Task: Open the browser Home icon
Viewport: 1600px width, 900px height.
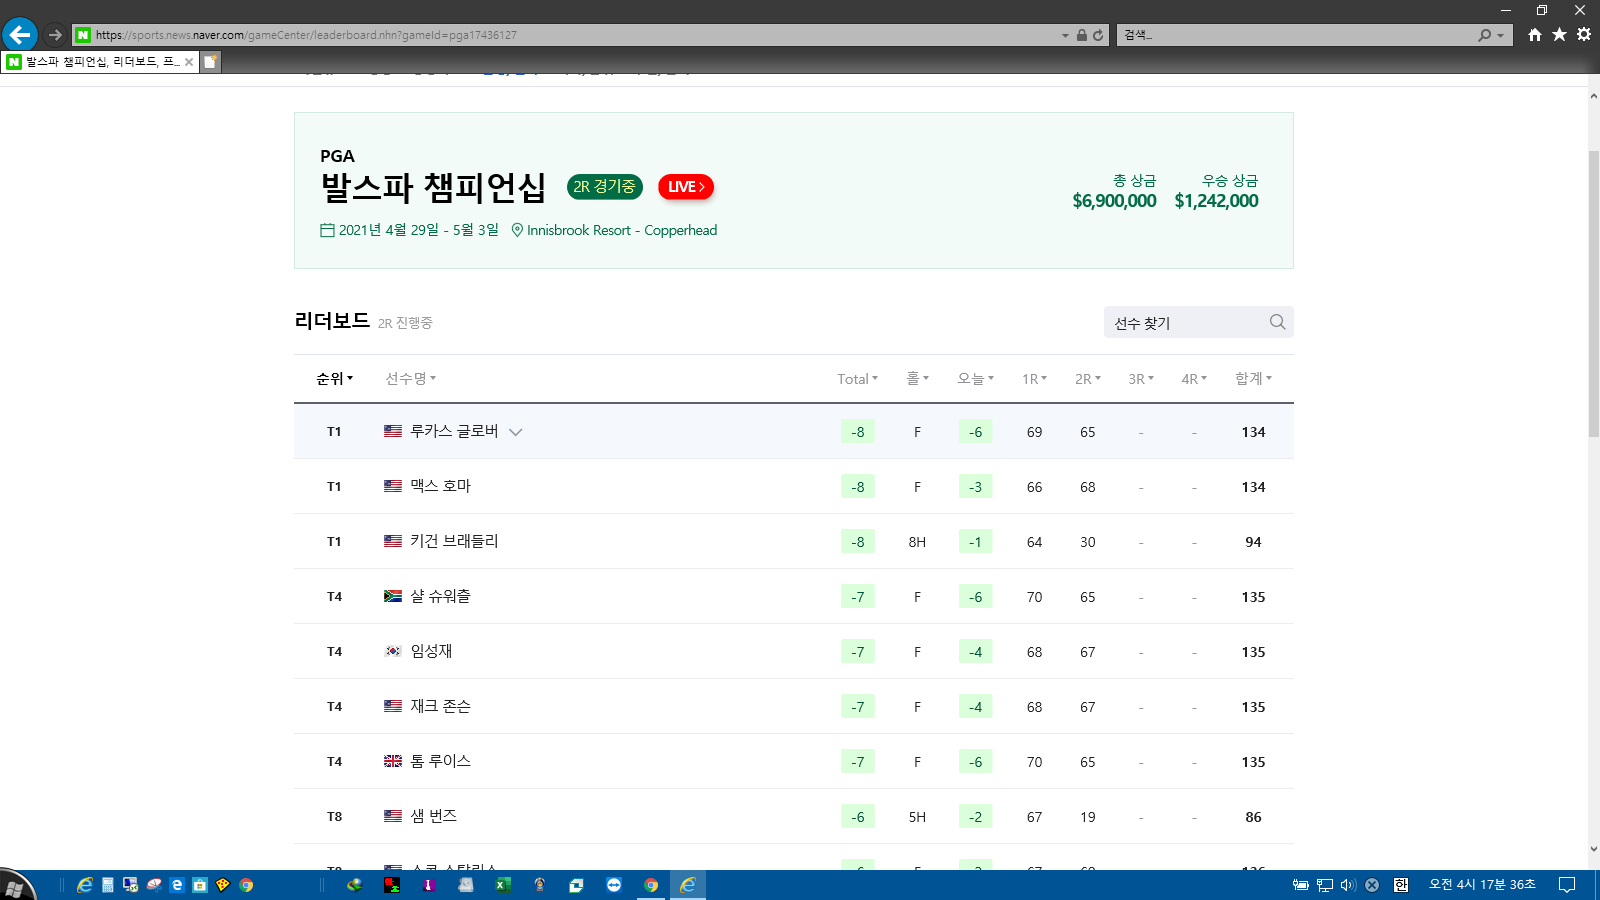Action: [x=1535, y=35]
